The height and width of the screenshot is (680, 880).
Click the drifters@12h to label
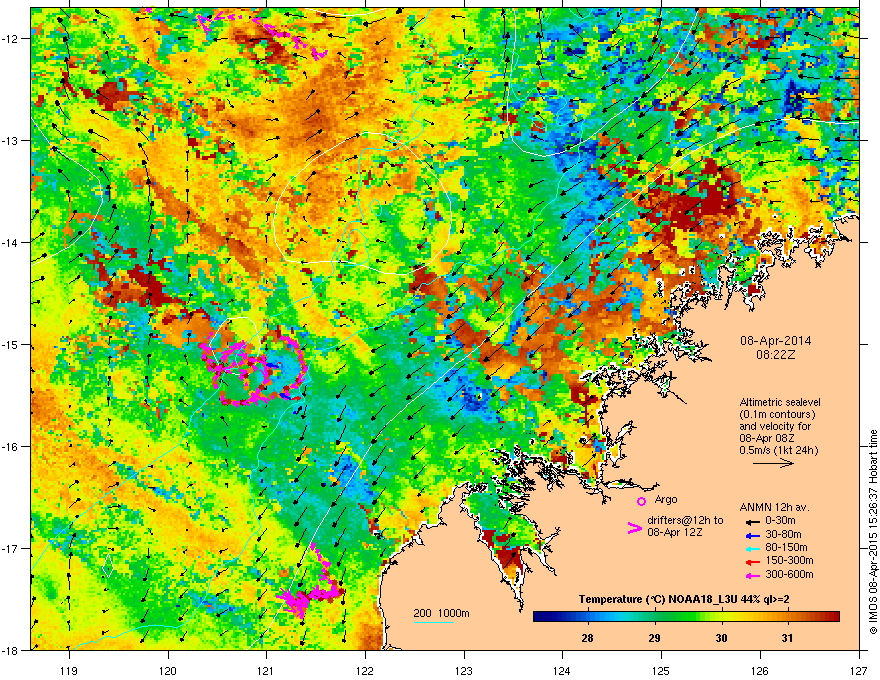[685, 520]
